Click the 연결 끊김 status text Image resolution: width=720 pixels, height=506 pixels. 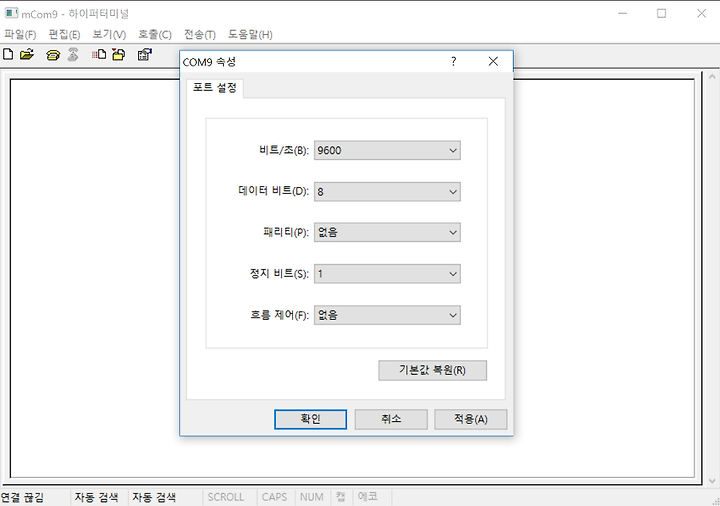(22, 497)
